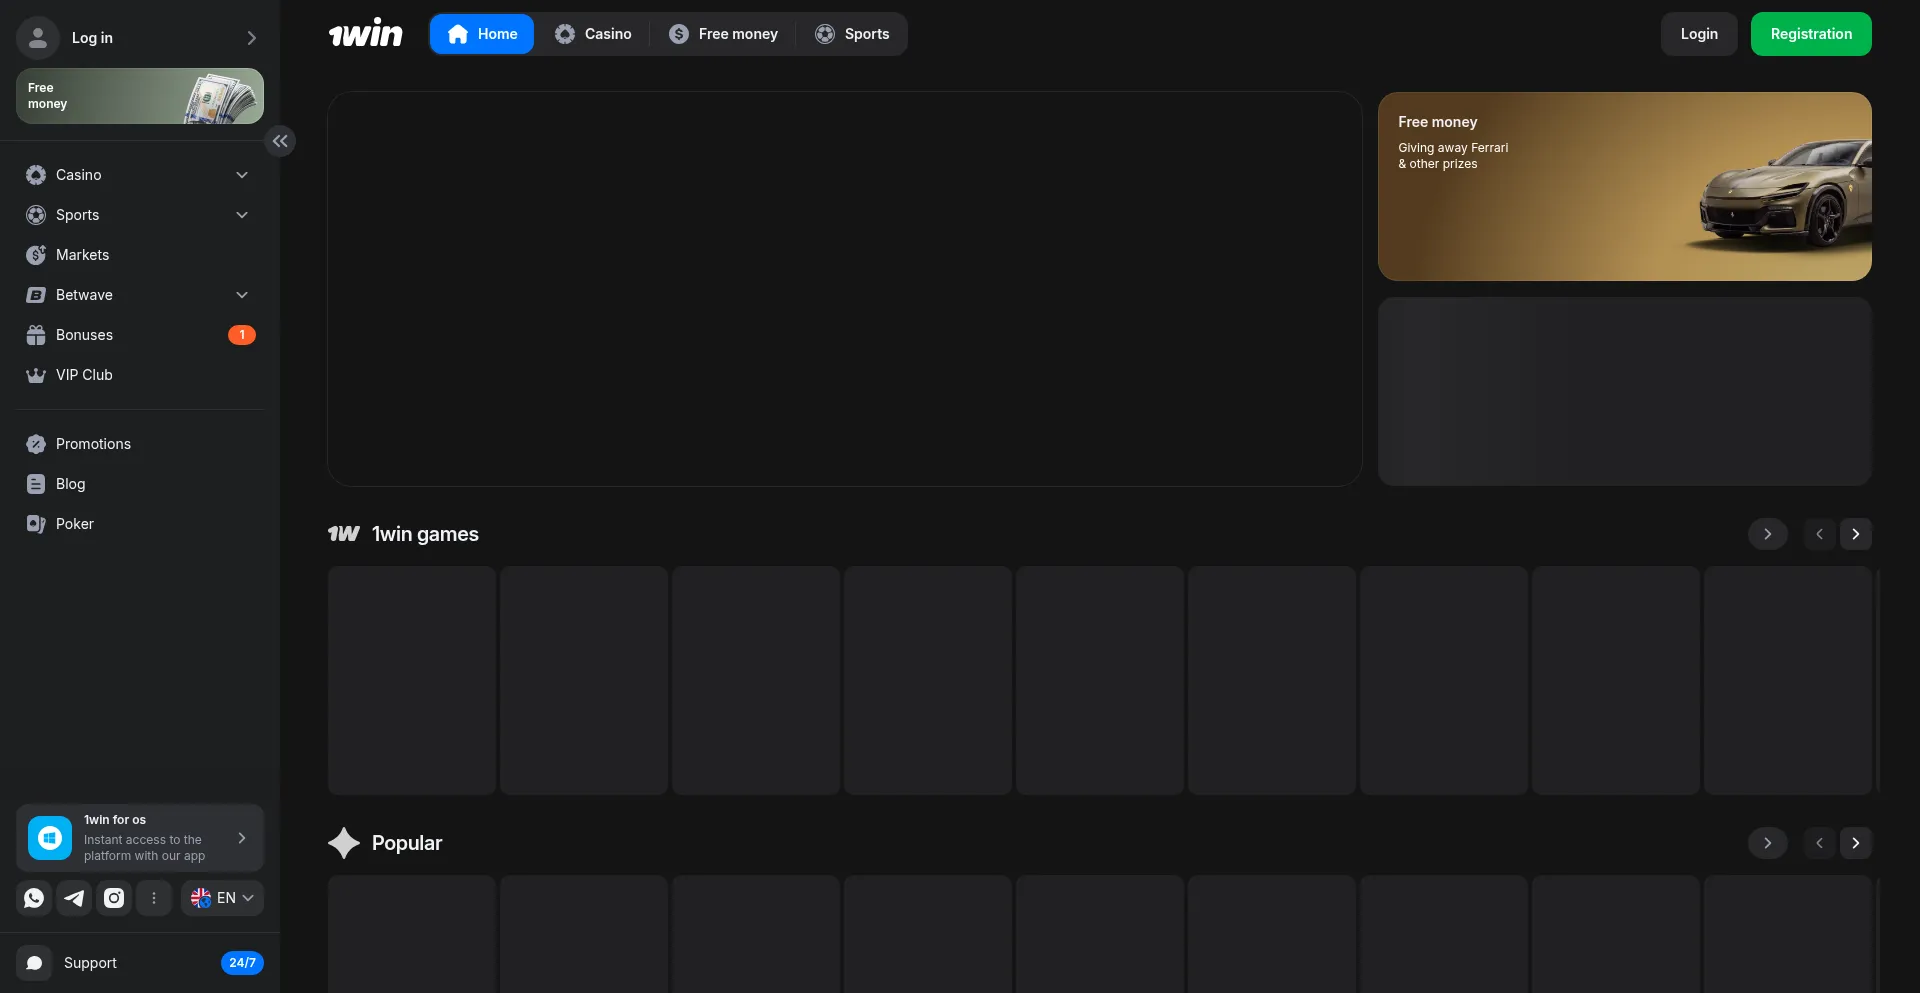Switch to the Sports tab in top navigation
1920x993 pixels.
852,34
